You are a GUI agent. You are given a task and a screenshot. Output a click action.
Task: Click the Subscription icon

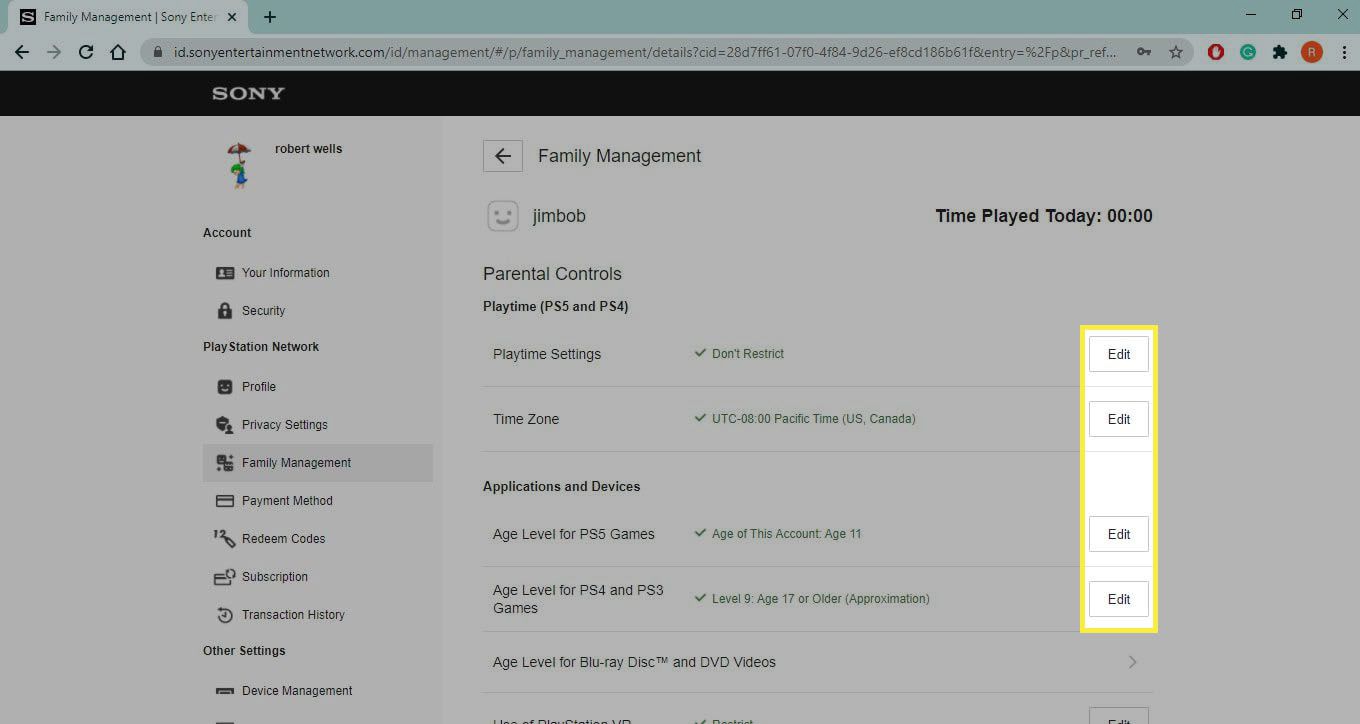click(225, 577)
